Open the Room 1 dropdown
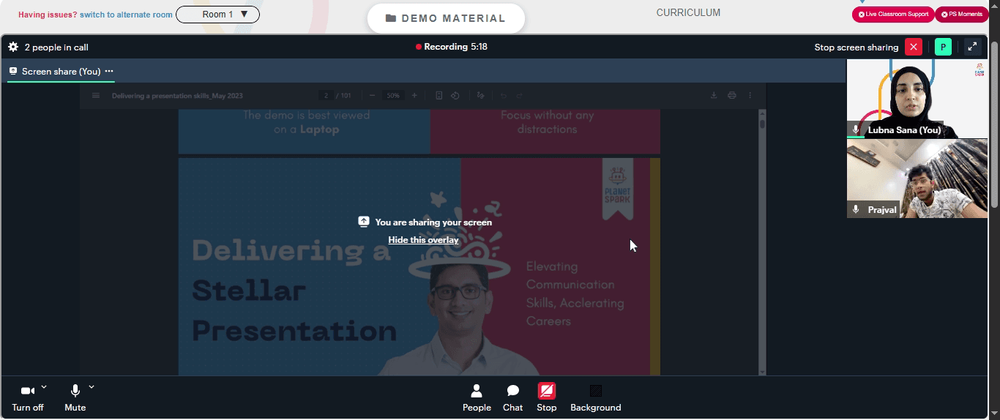The height and width of the screenshot is (420, 1000). pyautogui.click(x=217, y=14)
